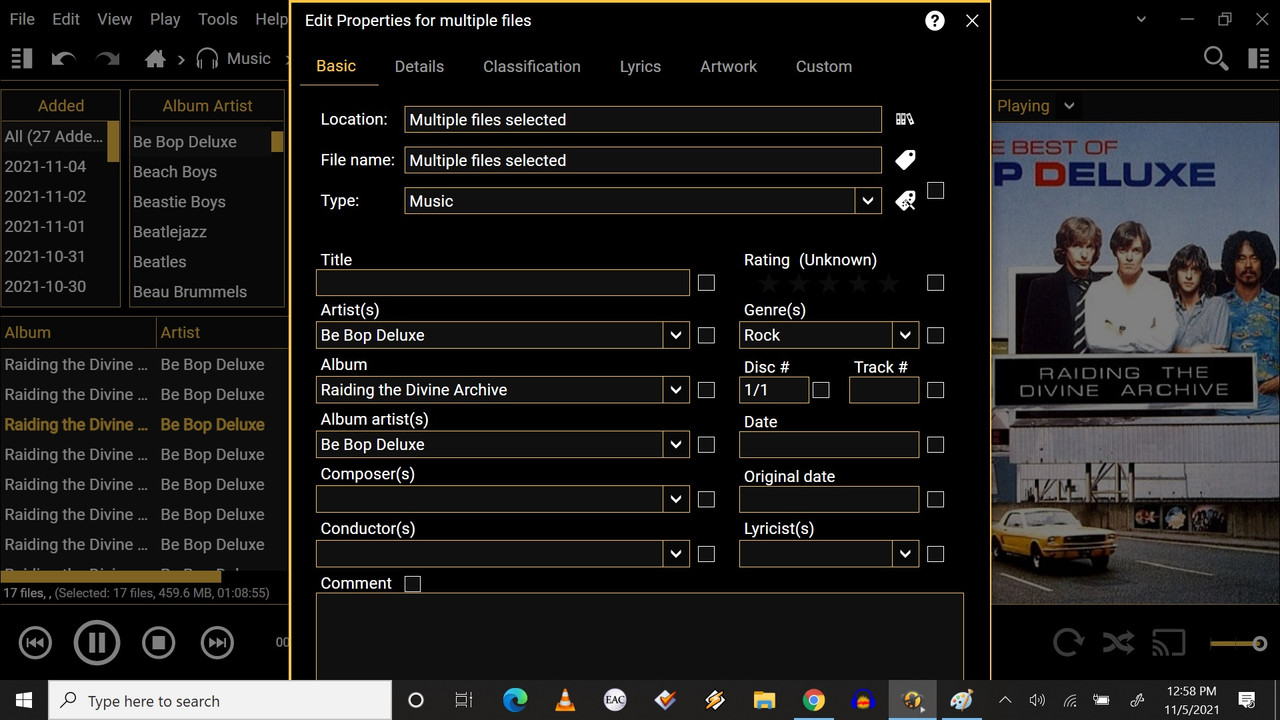Click the Album column header
The image size is (1280, 720).
coord(77,333)
